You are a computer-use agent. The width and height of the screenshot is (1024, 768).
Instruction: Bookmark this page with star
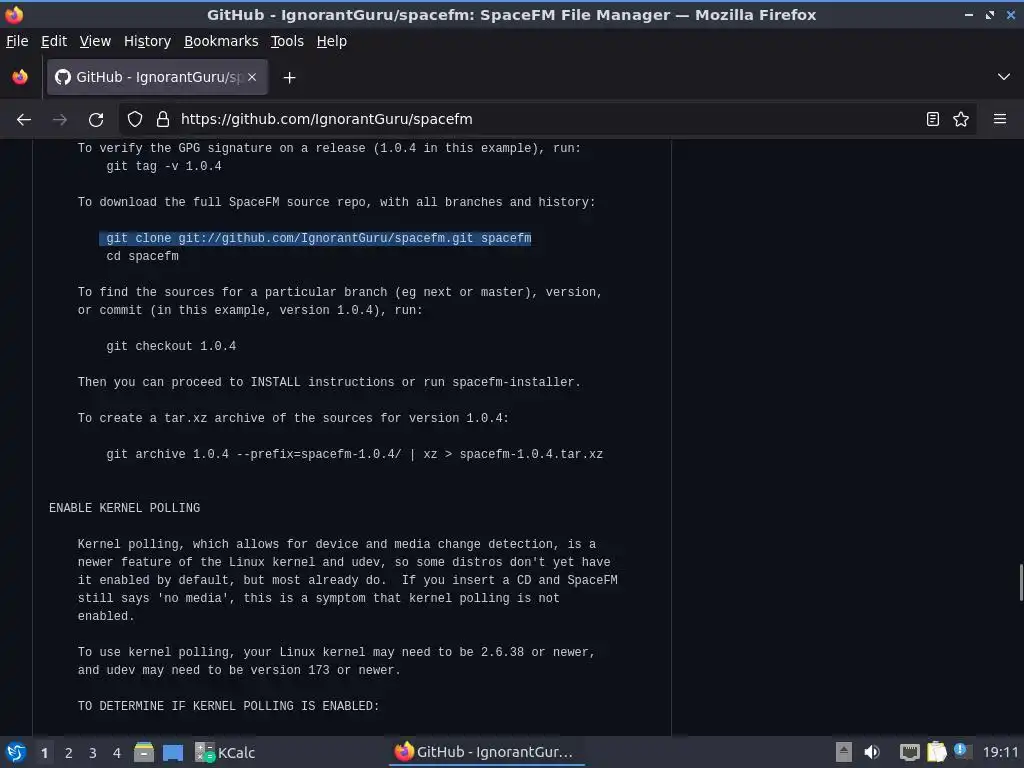[x=961, y=120]
